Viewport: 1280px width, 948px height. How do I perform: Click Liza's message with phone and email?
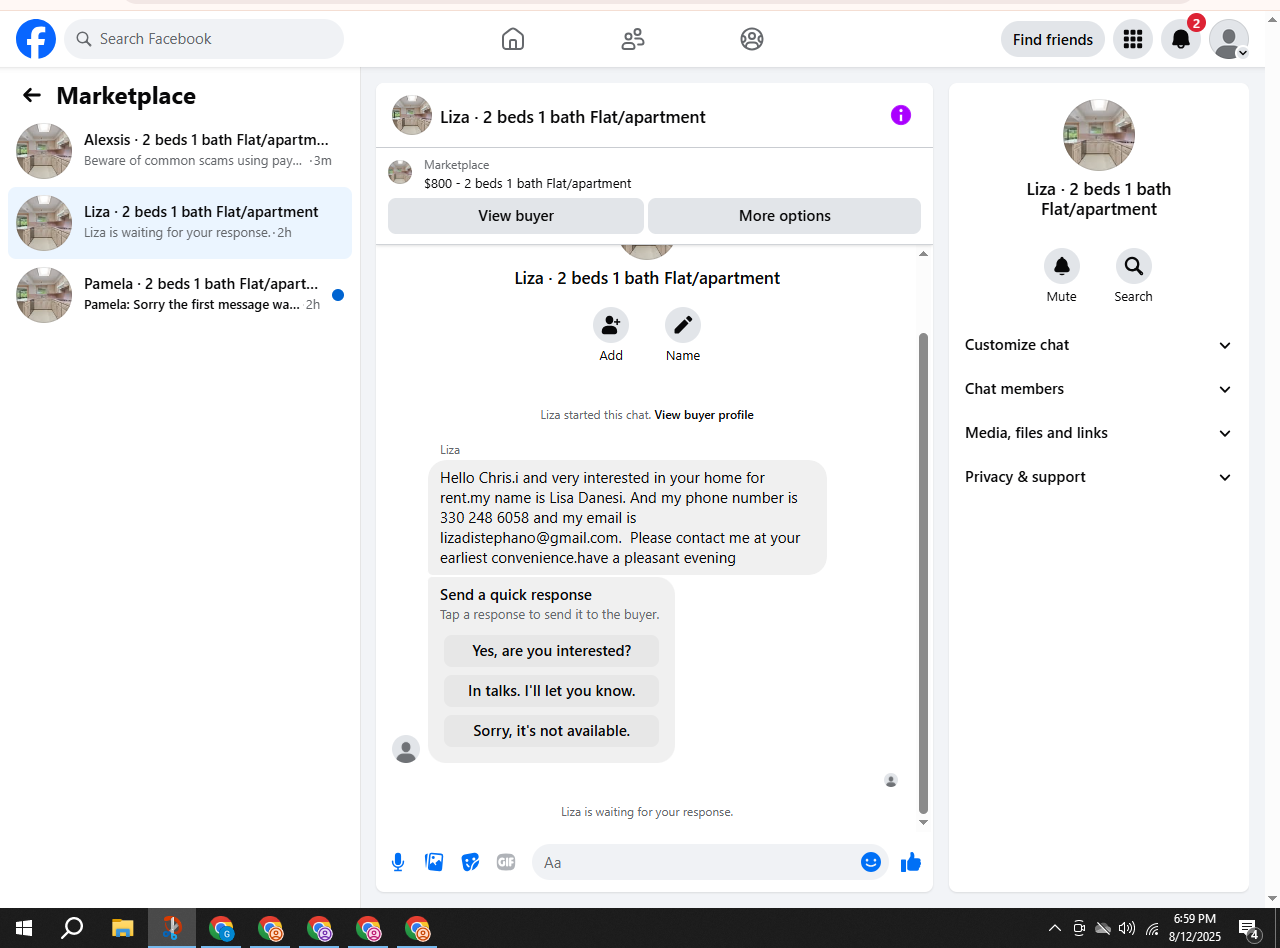coord(627,518)
